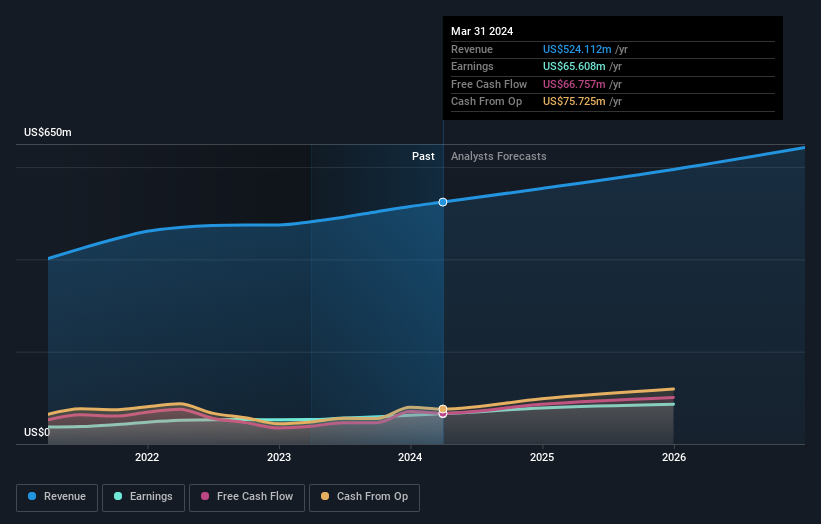This screenshot has height=524, width=821.
Task: Click the teal Earnings legend dot
Action: (x=118, y=496)
